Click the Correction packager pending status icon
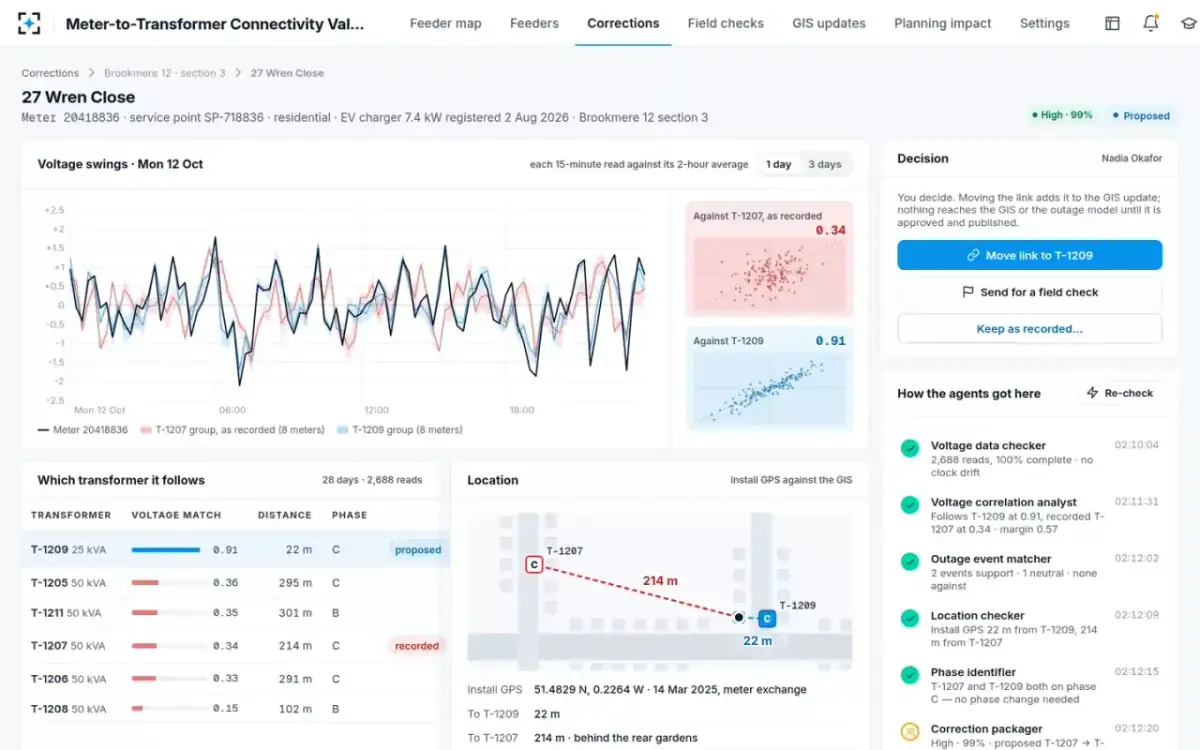1200x750 pixels. point(909,732)
